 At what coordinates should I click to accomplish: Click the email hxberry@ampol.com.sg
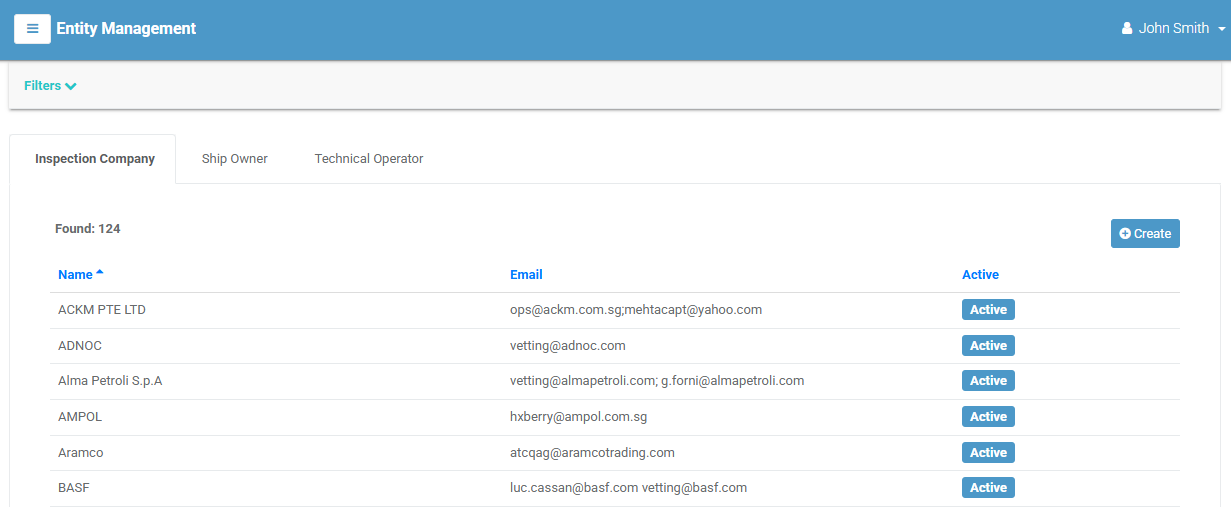[579, 417]
